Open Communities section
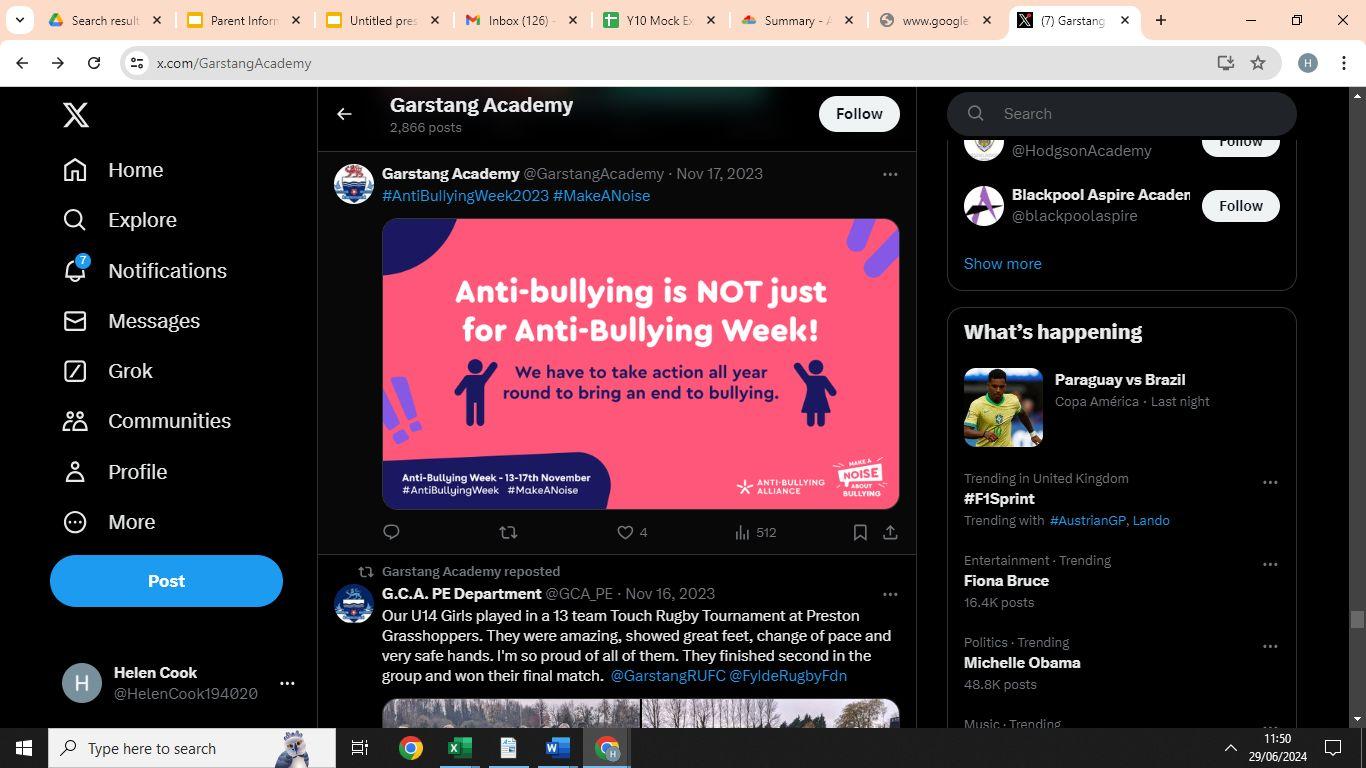 (147, 421)
